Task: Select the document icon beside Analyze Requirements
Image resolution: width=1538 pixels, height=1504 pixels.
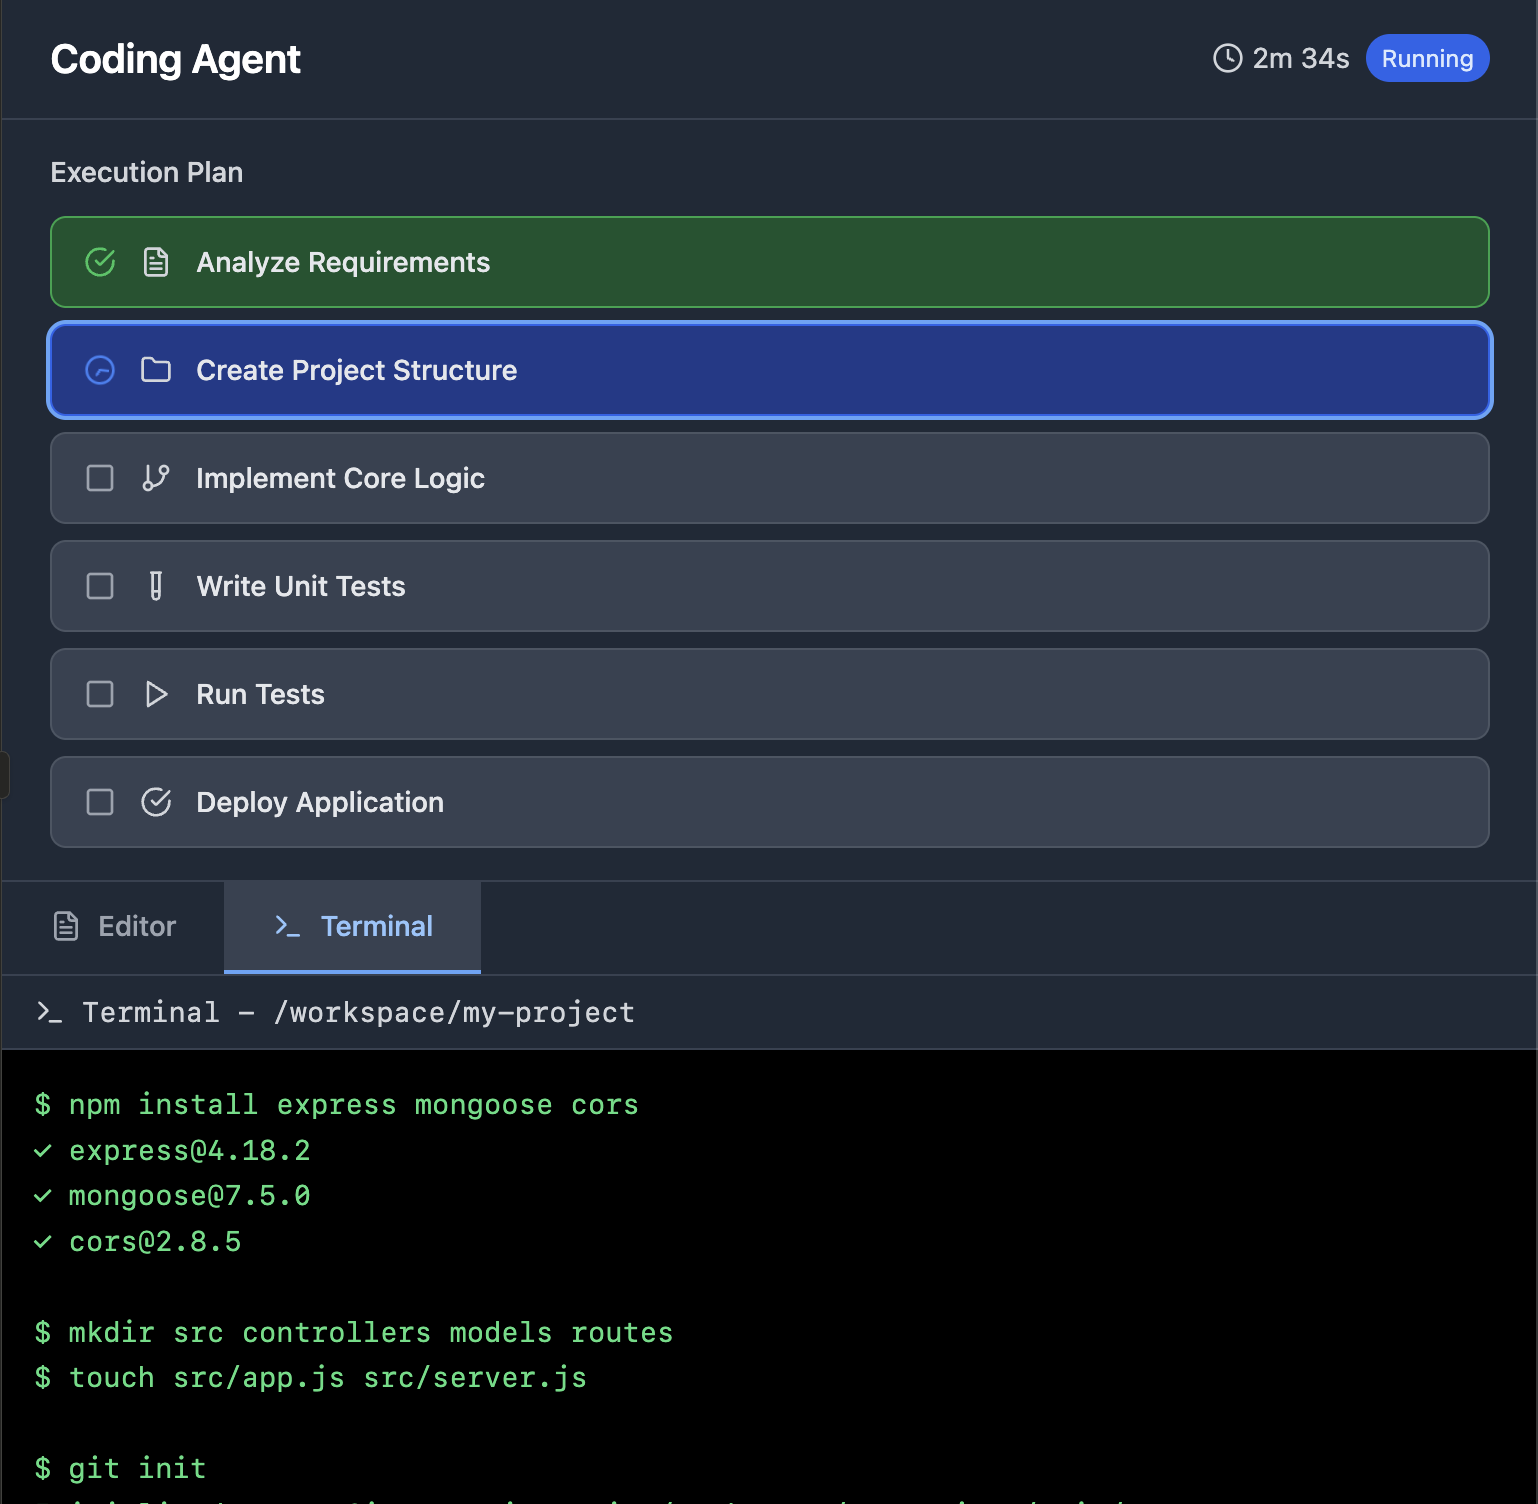Action: coord(156,262)
